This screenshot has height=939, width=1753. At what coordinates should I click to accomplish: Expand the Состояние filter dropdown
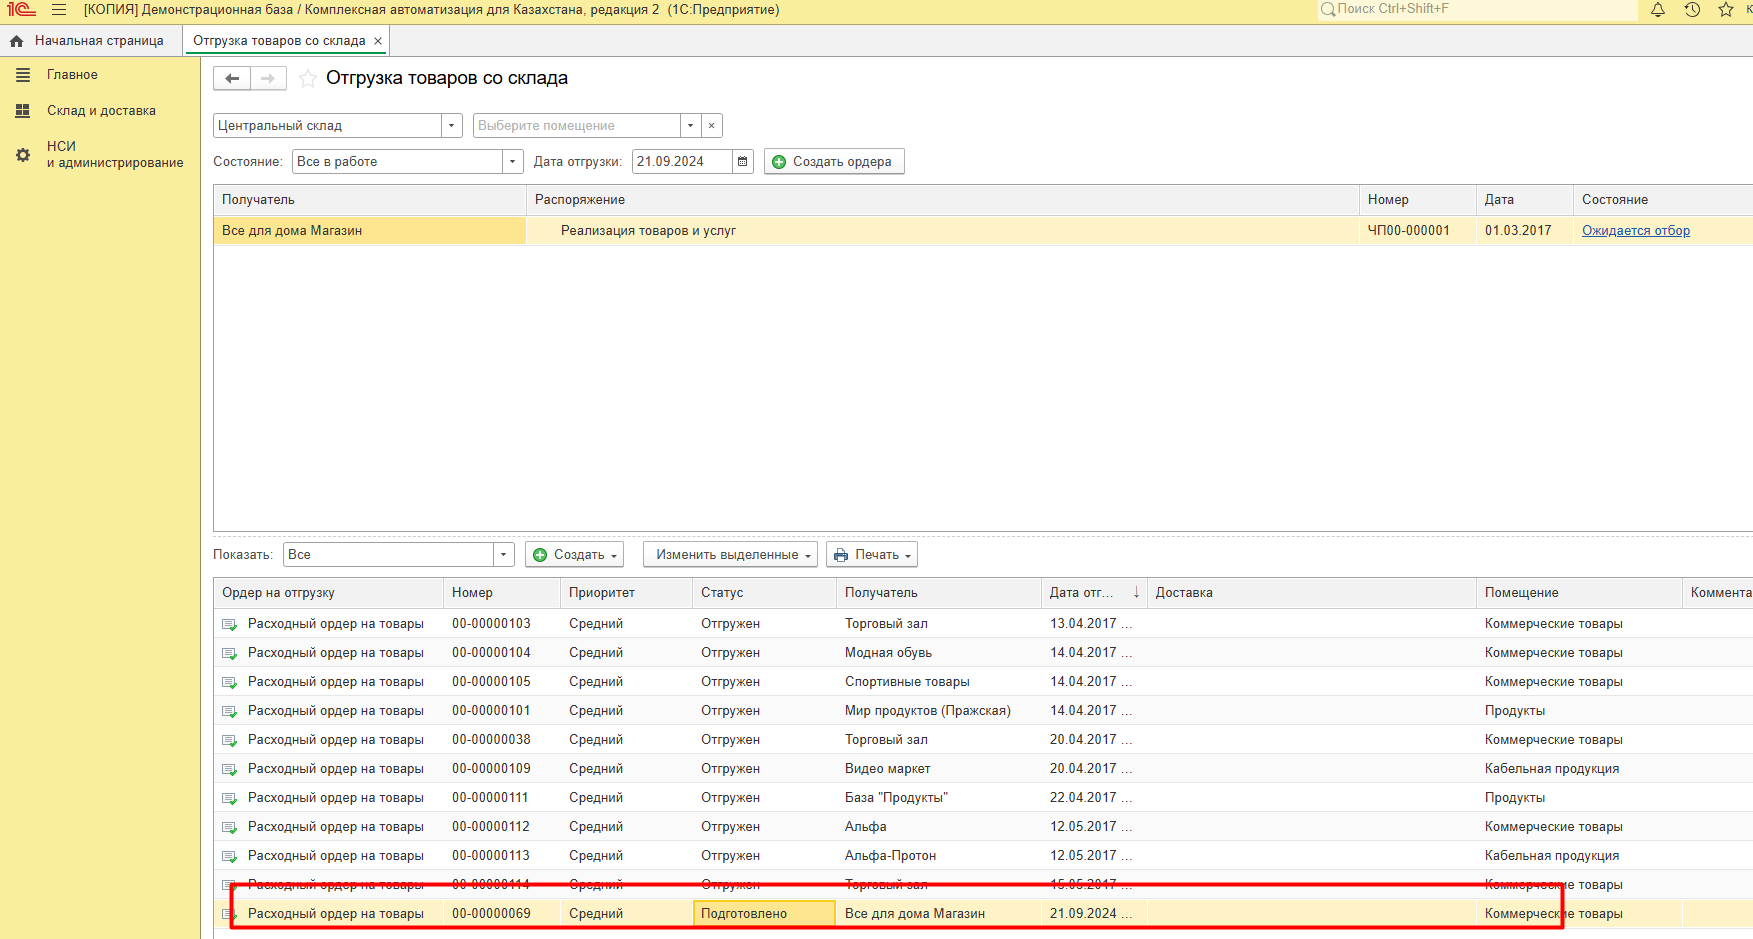tap(512, 162)
